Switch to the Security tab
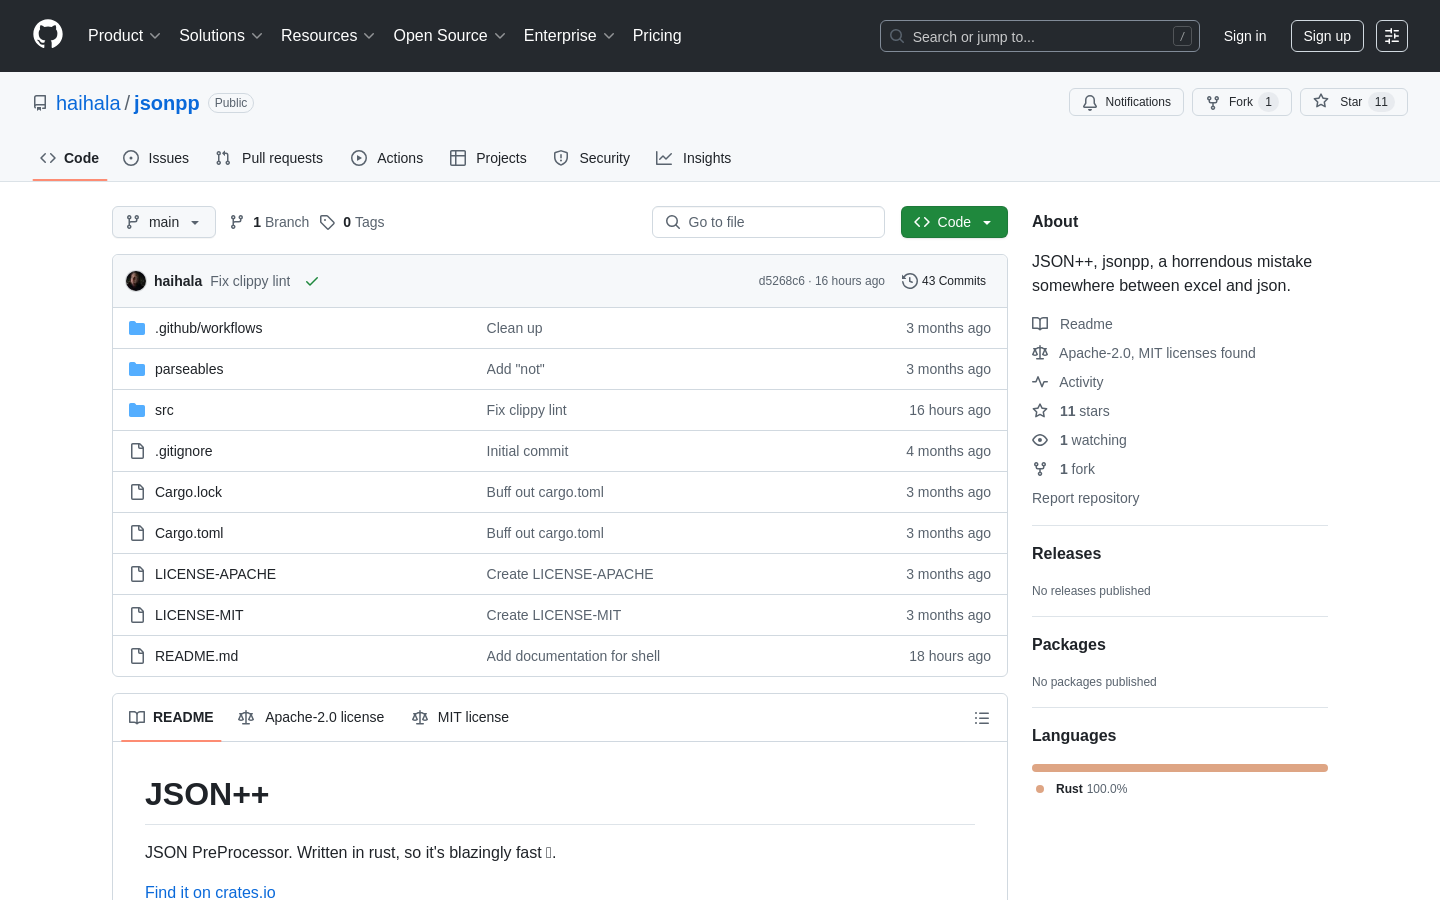The width and height of the screenshot is (1440, 900). (592, 158)
